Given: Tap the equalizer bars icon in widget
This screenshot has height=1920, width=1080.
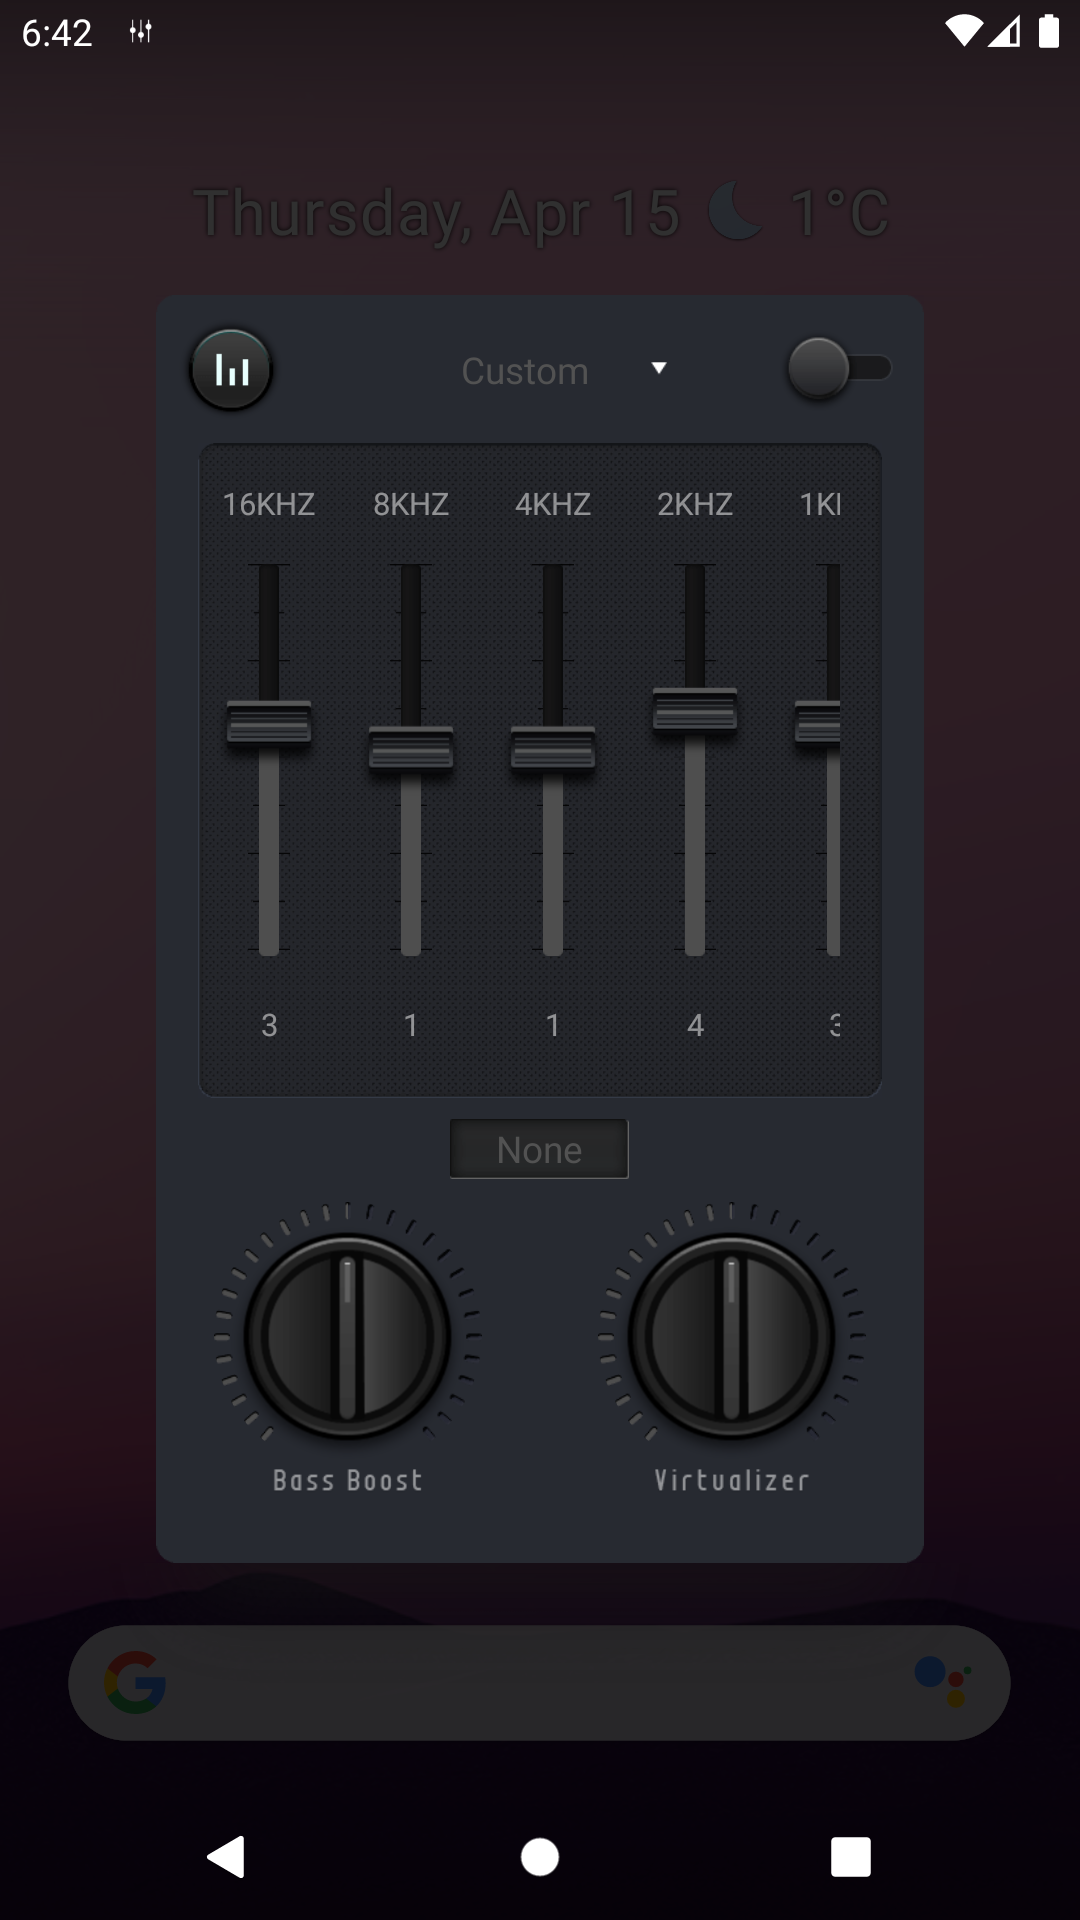Looking at the screenshot, I should pyautogui.click(x=231, y=370).
